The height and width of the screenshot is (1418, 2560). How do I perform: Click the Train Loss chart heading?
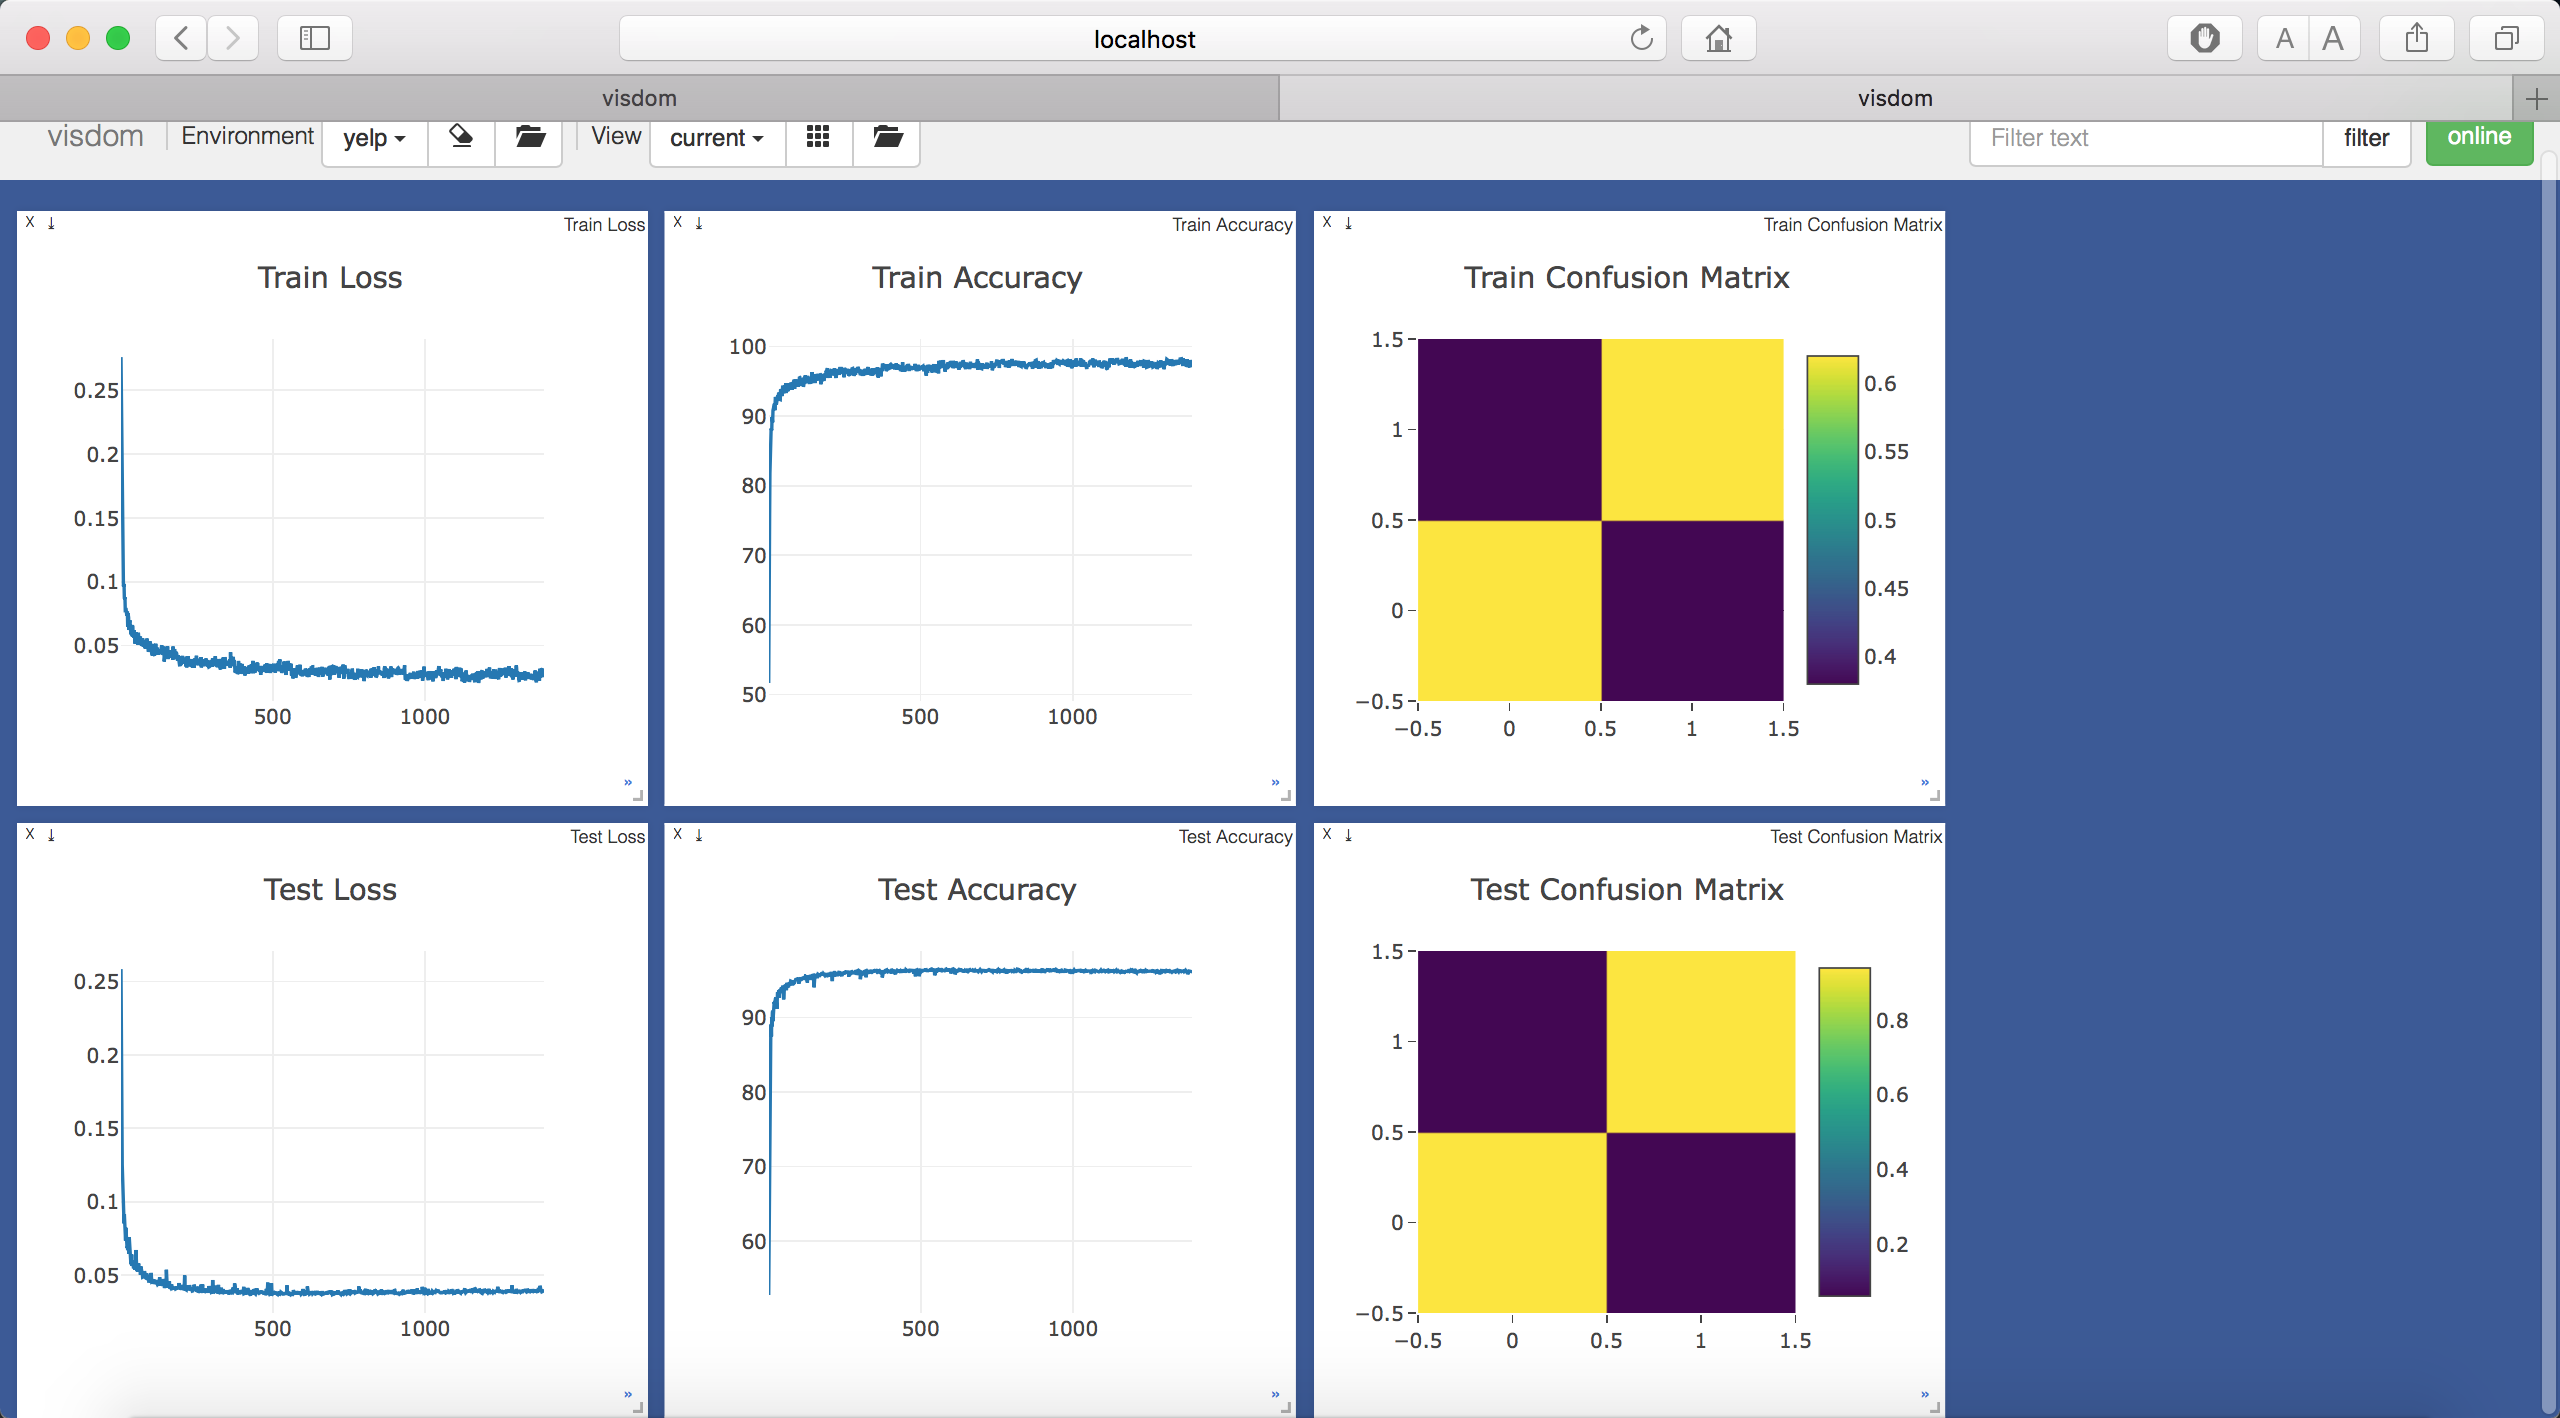(x=330, y=277)
